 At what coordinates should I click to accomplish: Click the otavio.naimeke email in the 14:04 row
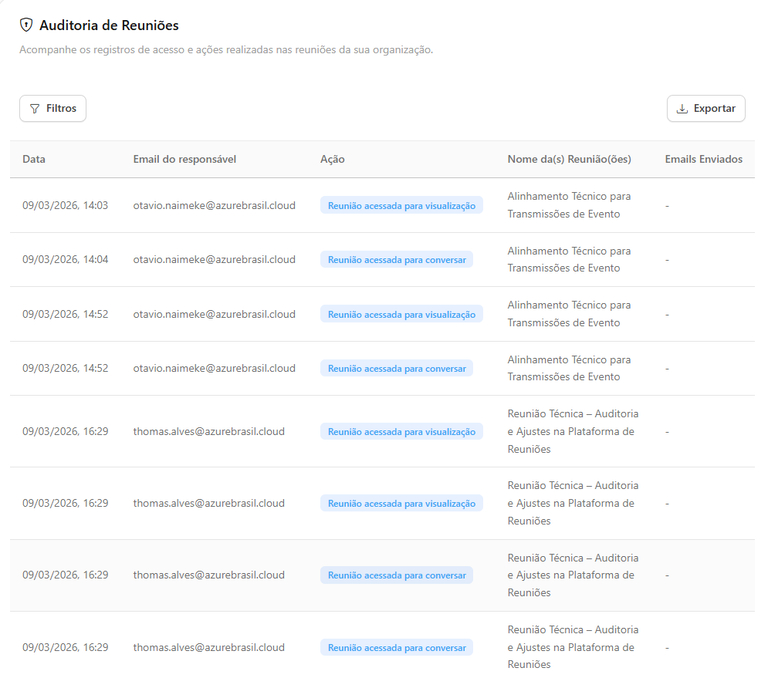(x=214, y=260)
